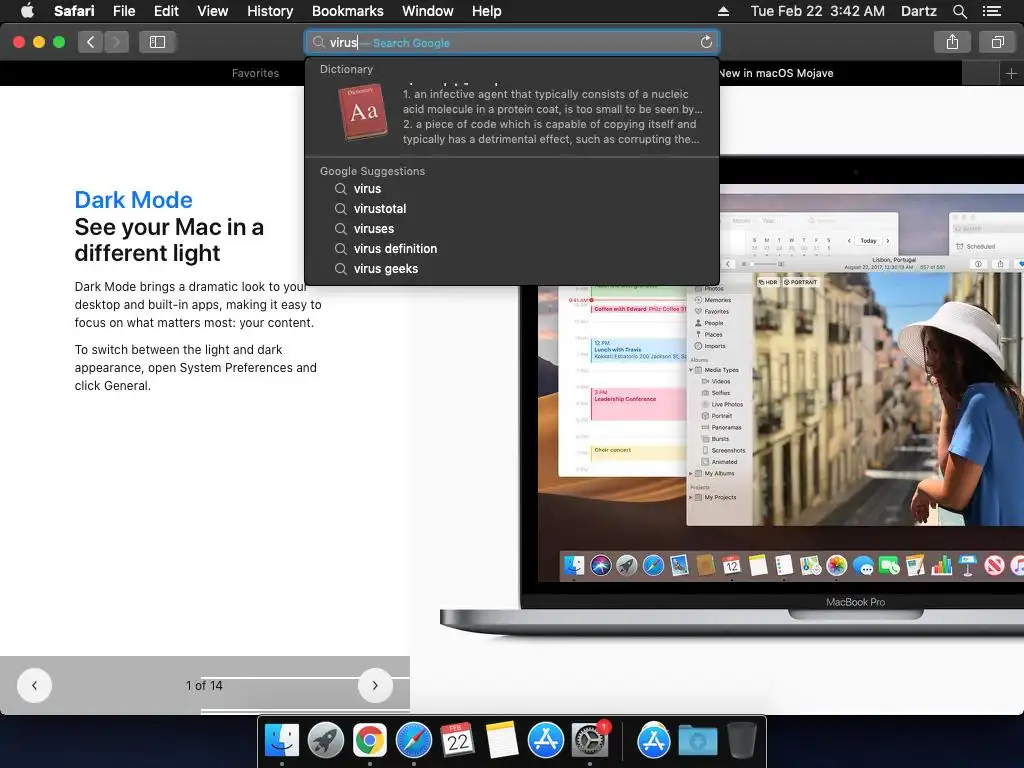
Task: Reload page using address bar icon
Action: point(706,42)
